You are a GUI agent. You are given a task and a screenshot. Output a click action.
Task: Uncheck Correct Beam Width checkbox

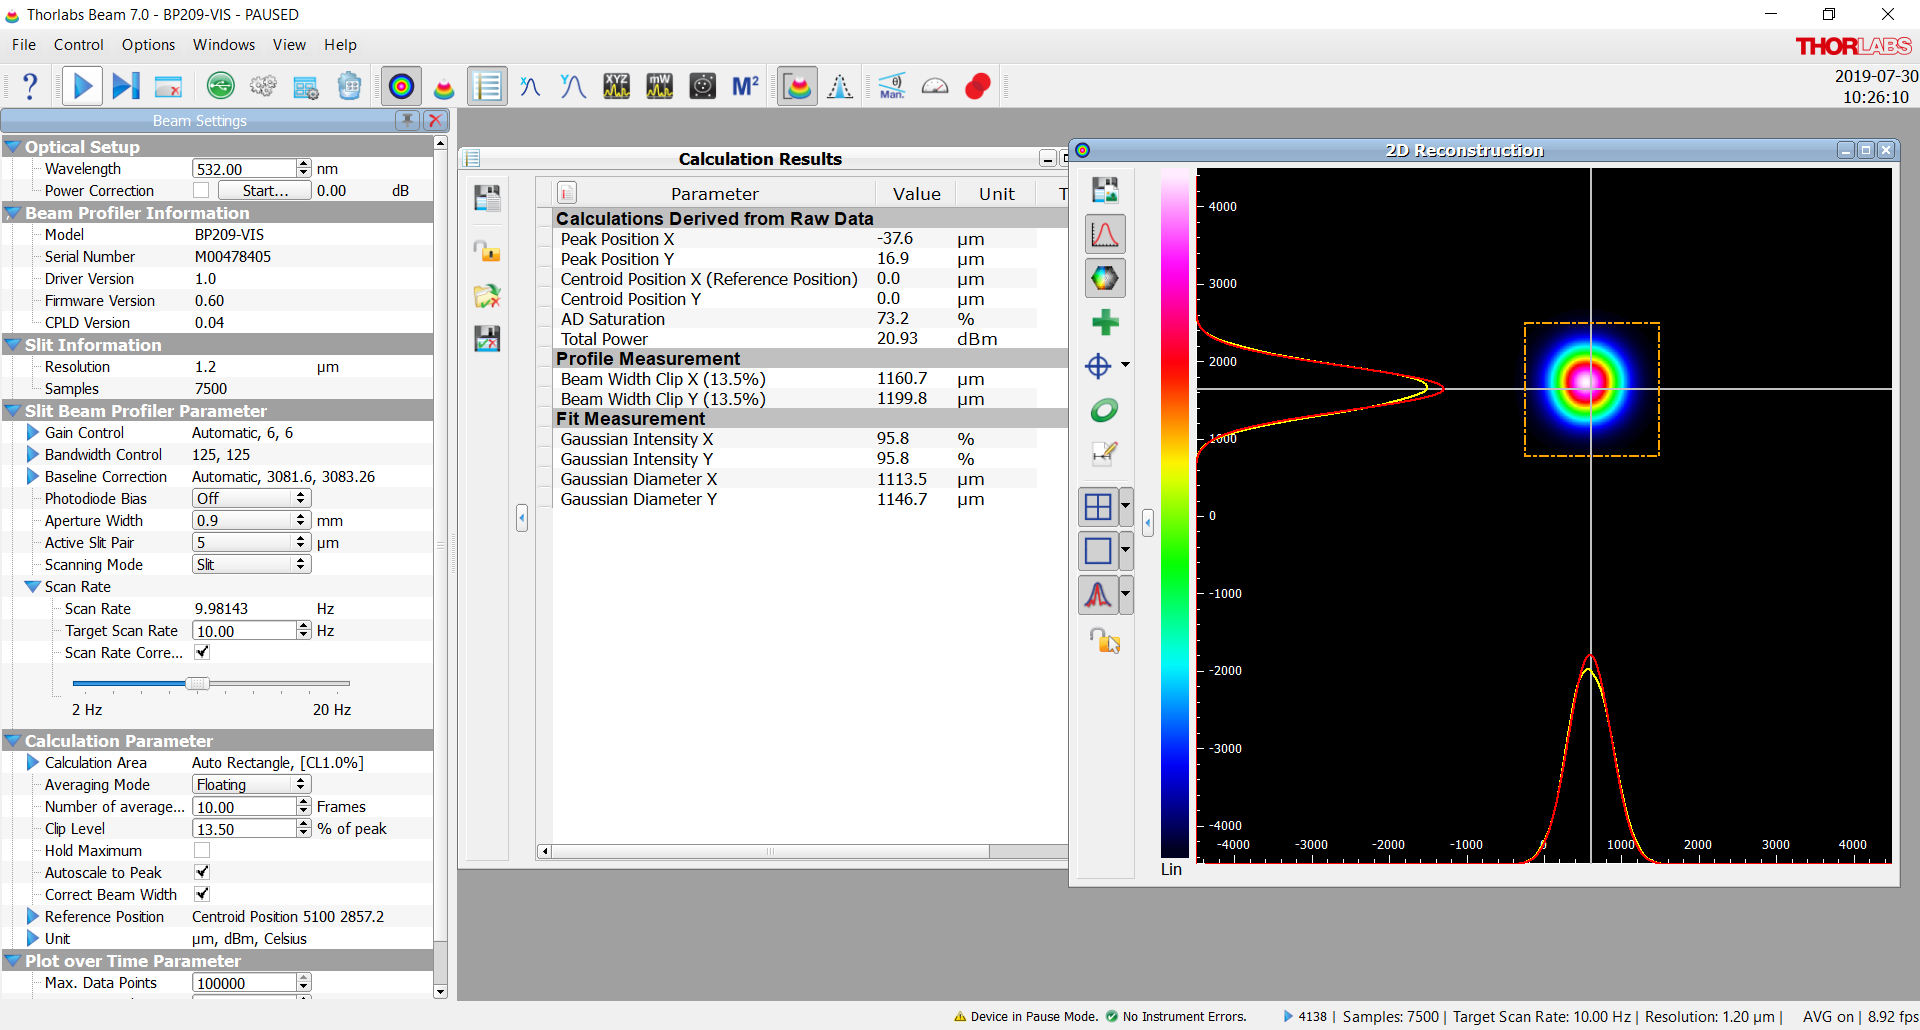coord(202,894)
